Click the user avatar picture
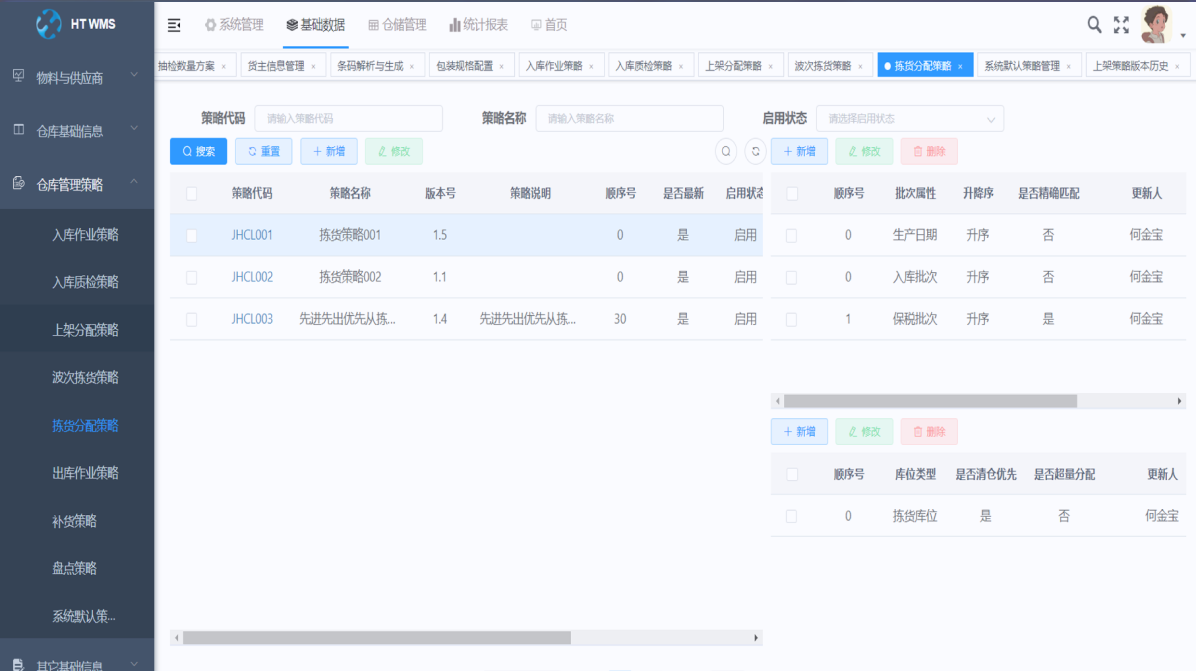 pyautogui.click(x=1156, y=24)
